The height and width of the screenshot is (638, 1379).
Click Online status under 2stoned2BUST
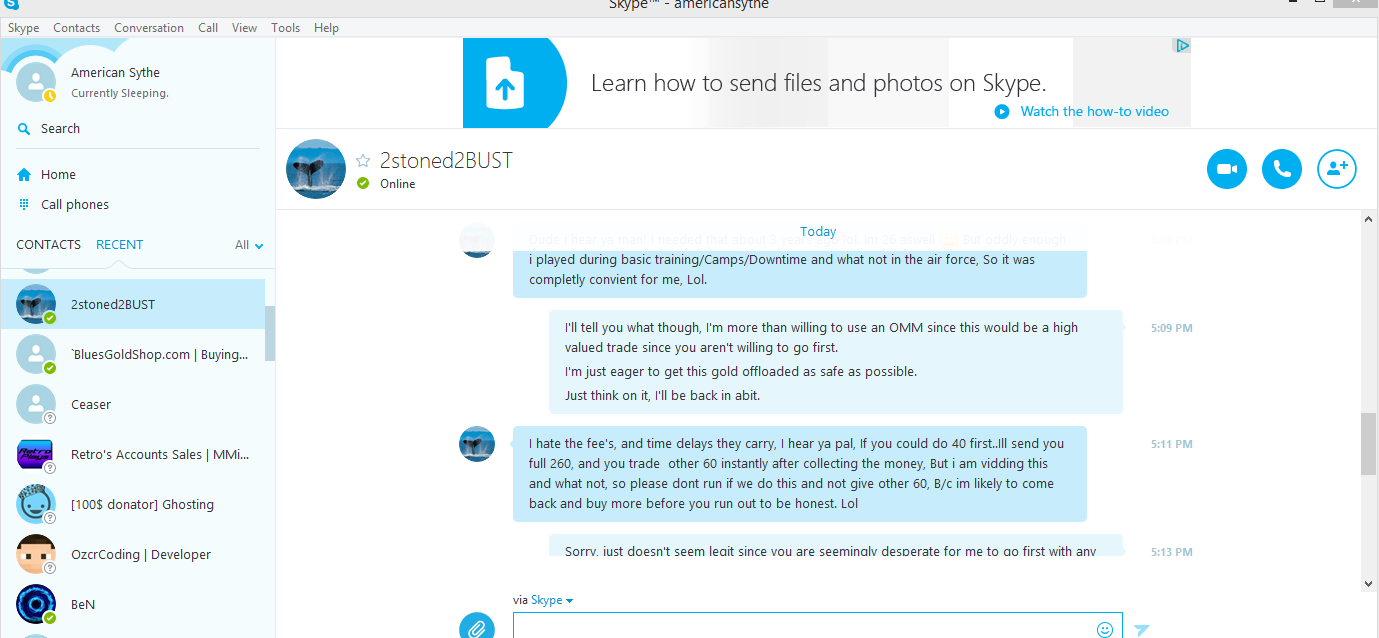pos(398,184)
